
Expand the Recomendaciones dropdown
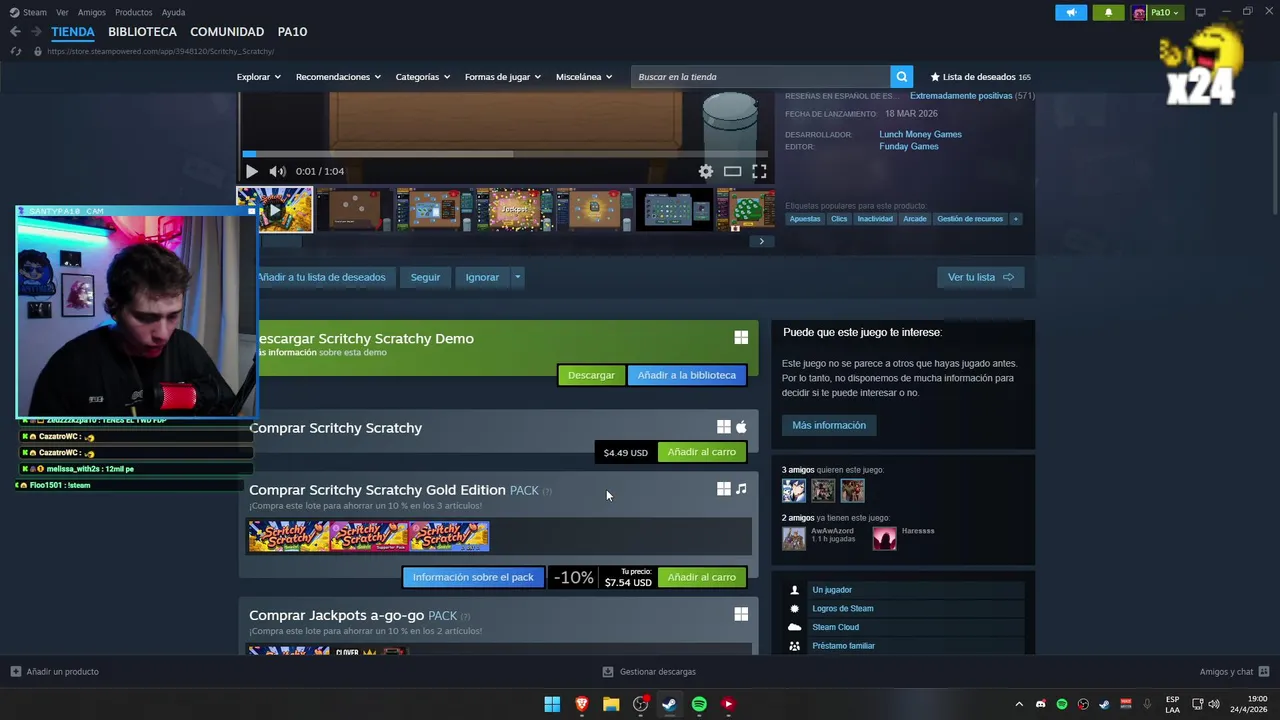[x=338, y=77]
